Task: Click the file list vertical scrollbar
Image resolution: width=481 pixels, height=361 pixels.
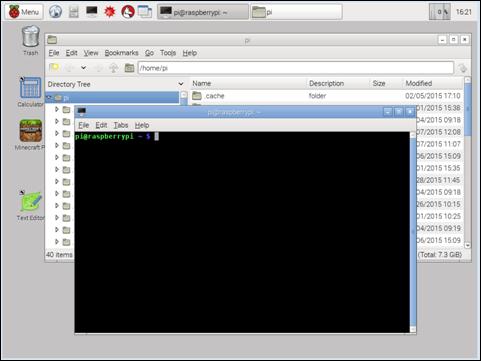Action: click(468, 110)
